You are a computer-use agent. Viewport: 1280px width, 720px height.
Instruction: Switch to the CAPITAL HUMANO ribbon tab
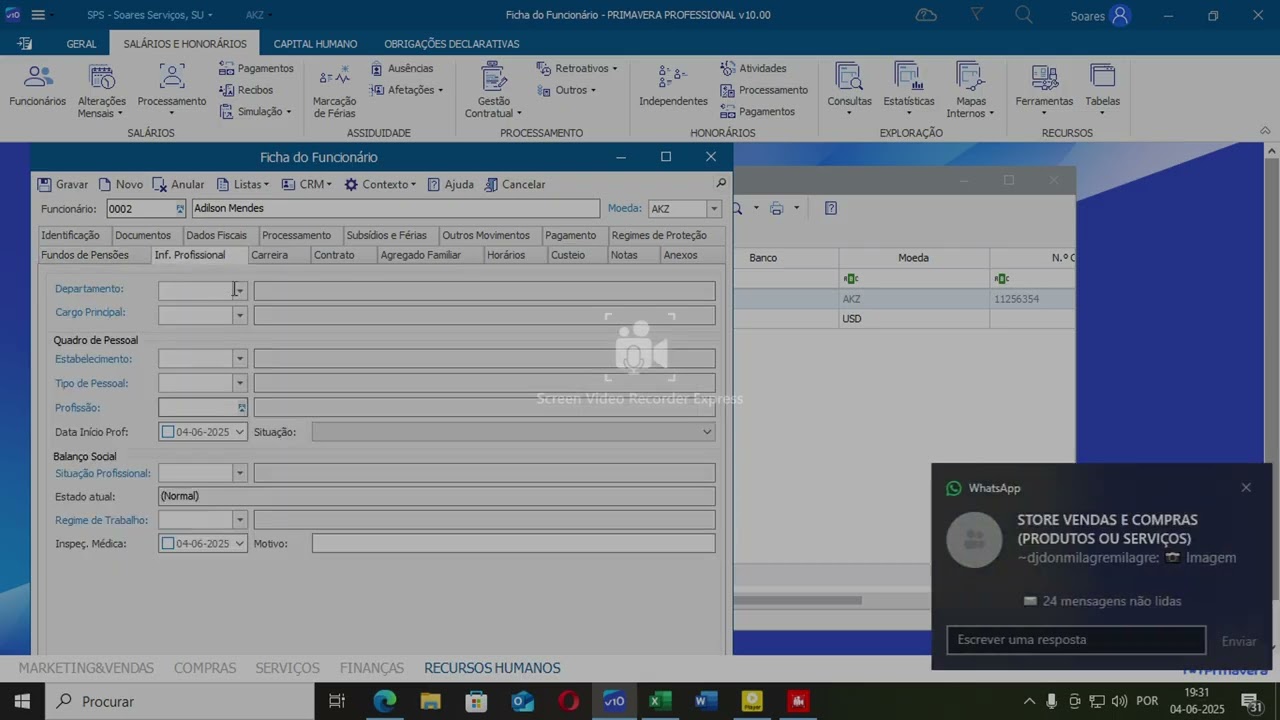click(315, 44)
